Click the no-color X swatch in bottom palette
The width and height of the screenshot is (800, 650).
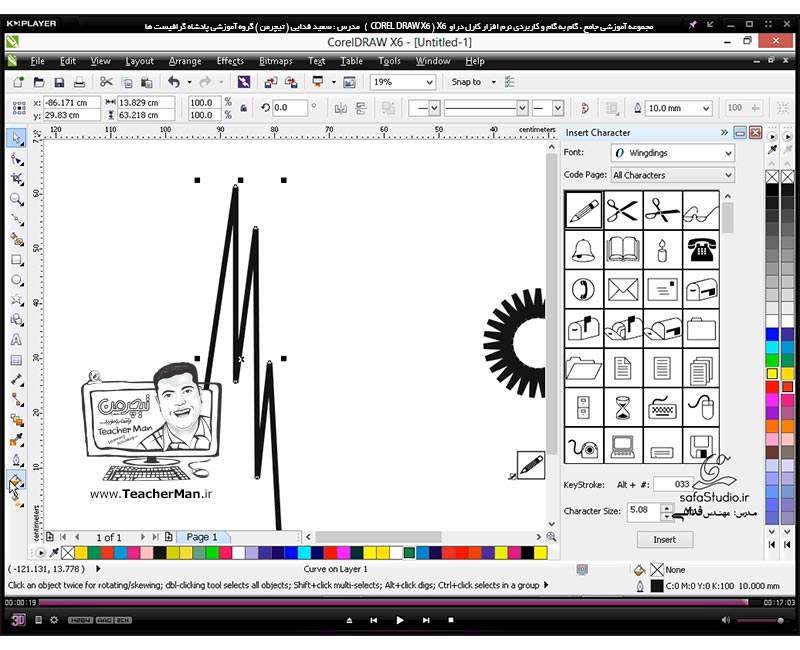tap(67, 552)
